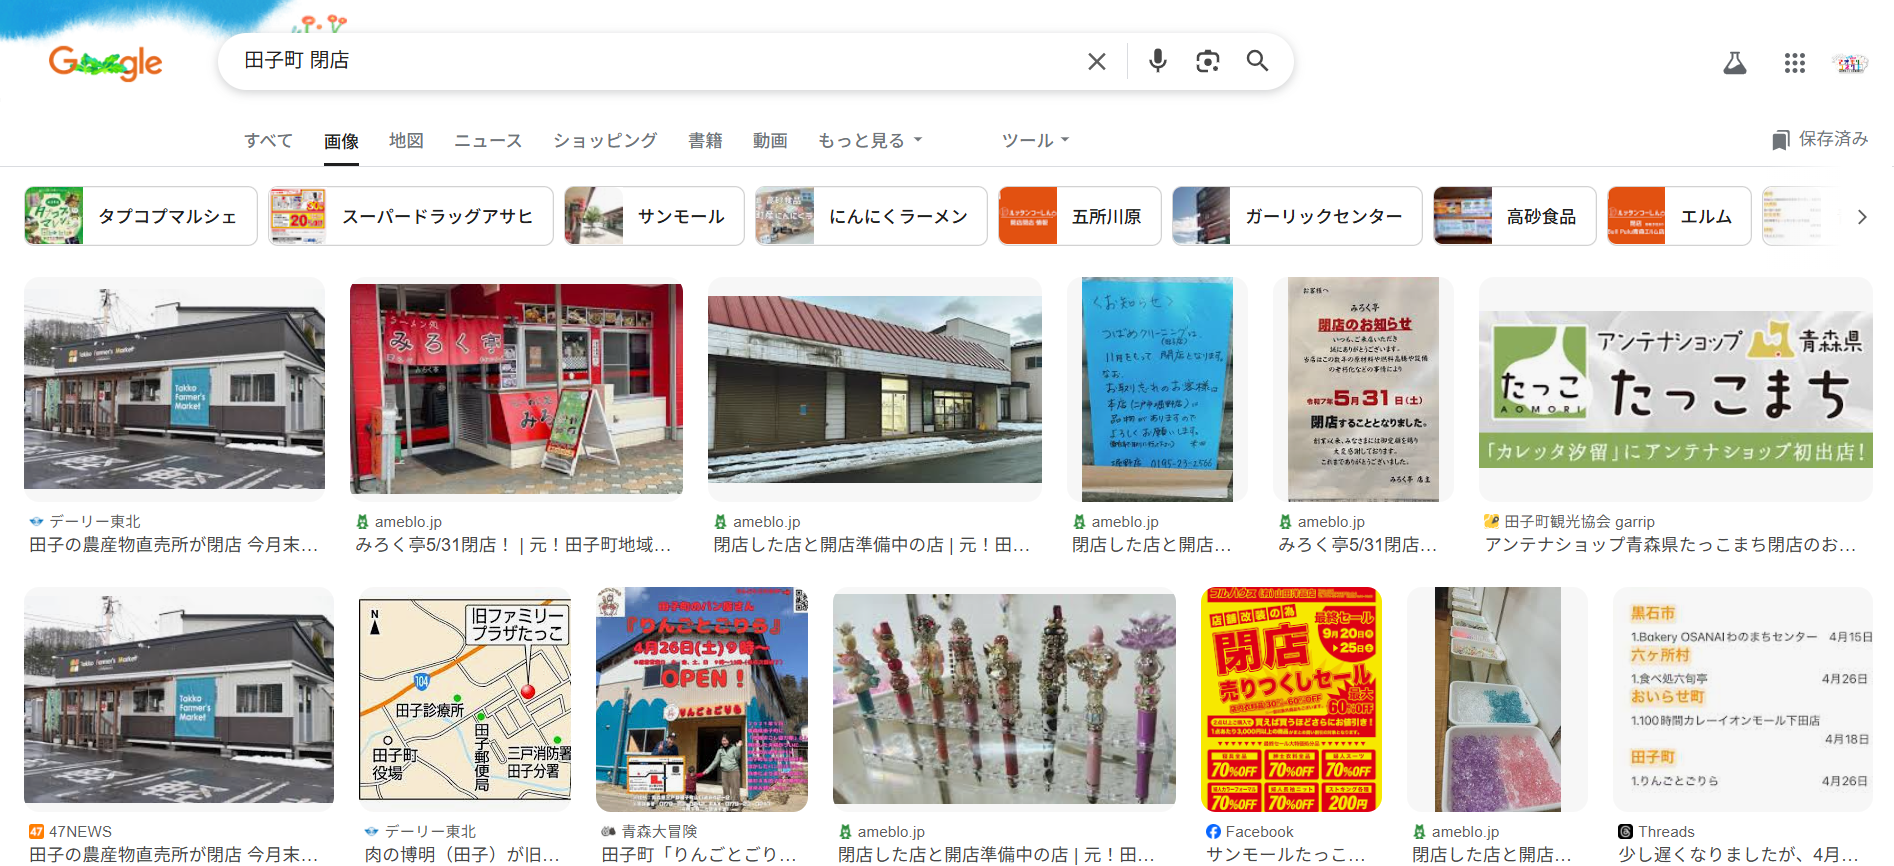
Task: Start voice search with microphone icon
Action: click(x=1157, y=61)
